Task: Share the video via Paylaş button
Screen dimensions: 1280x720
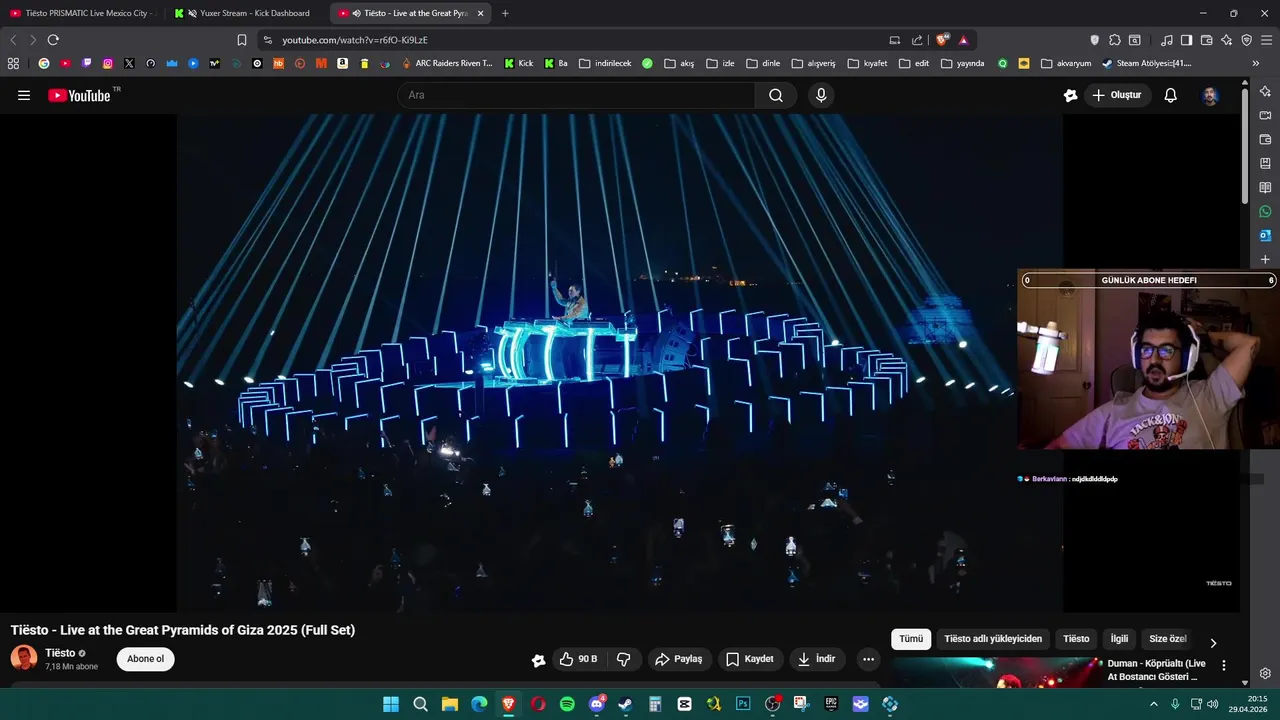Action: coord(678,659)
